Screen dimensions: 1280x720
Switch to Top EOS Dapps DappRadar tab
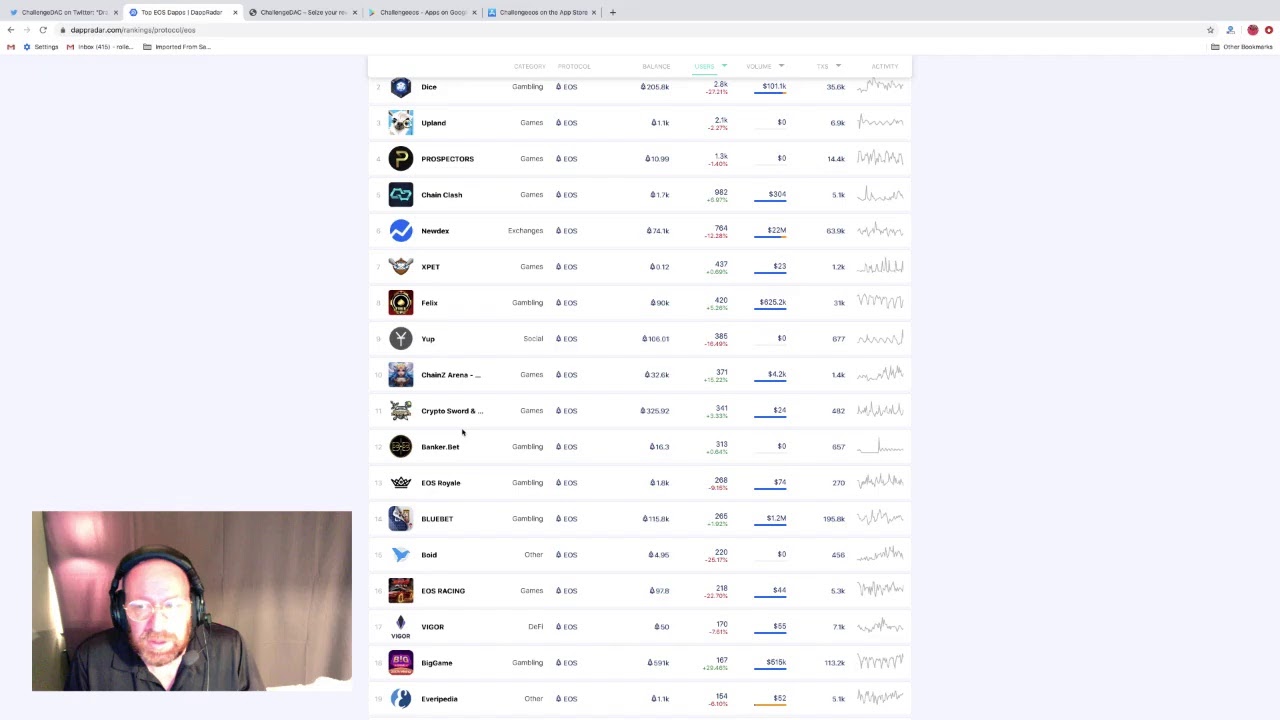point(182,12)
